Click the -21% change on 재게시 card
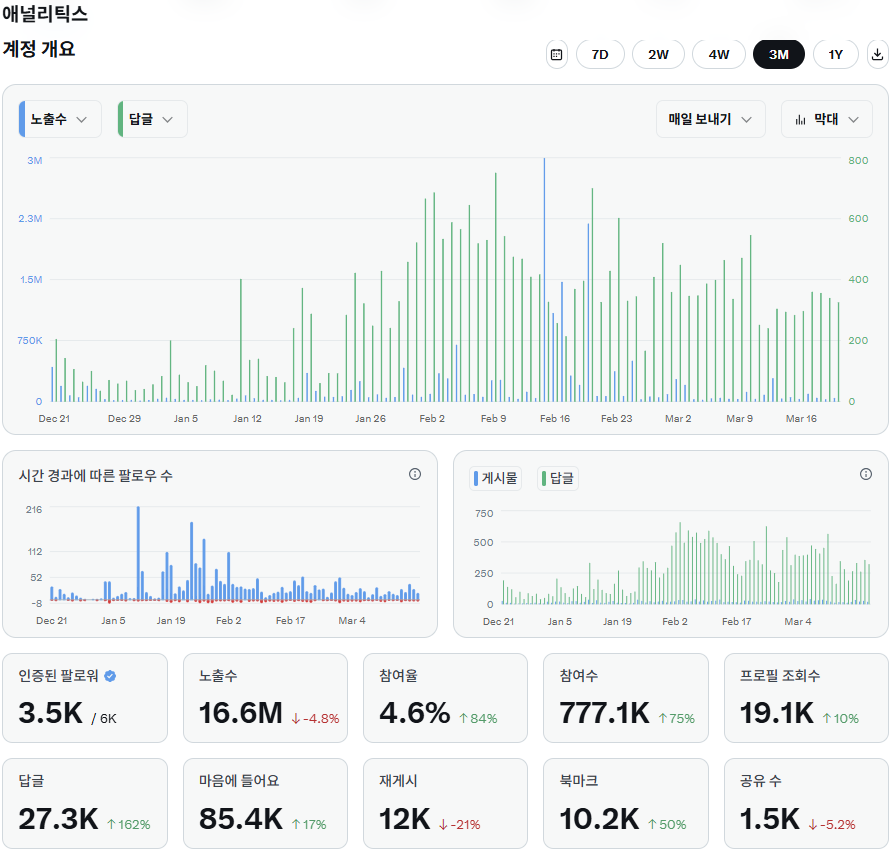 [x=460, y=824]
